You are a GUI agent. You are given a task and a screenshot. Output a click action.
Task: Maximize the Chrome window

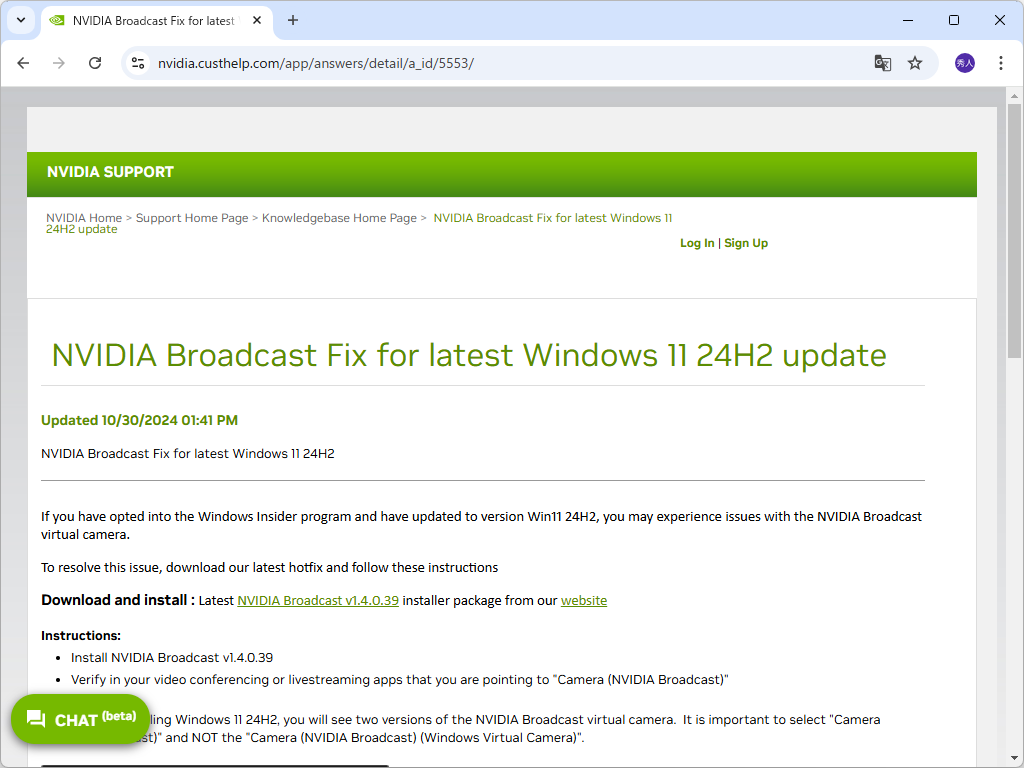(953, 20)
